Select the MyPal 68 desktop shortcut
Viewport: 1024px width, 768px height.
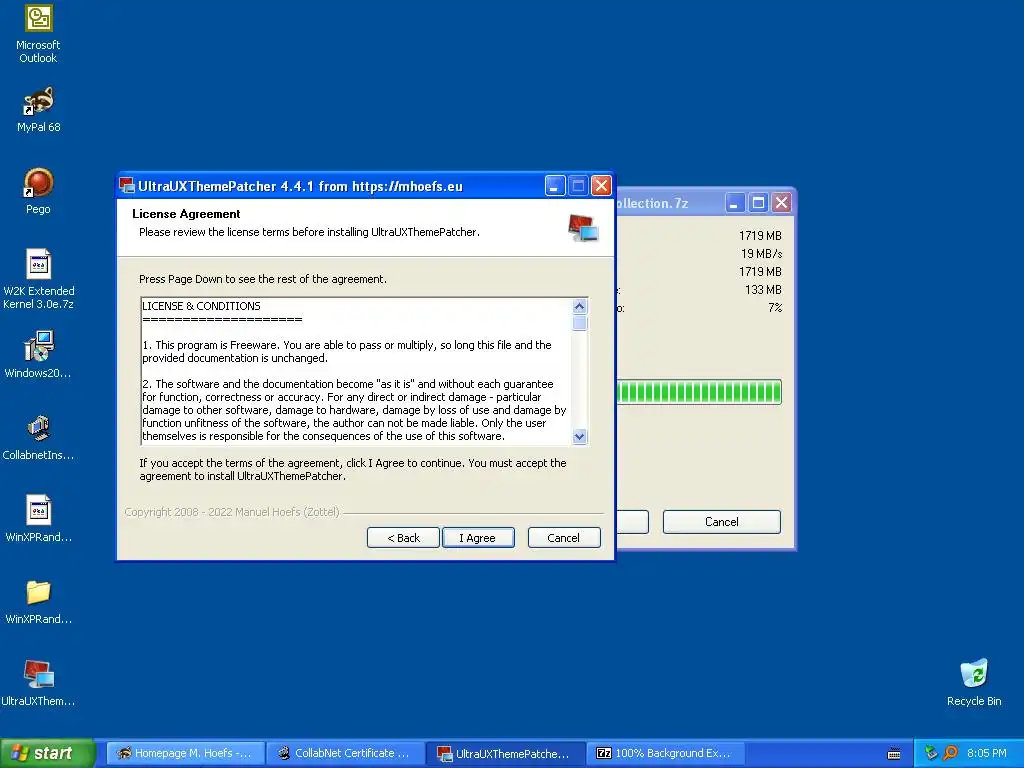click(39, 110)
